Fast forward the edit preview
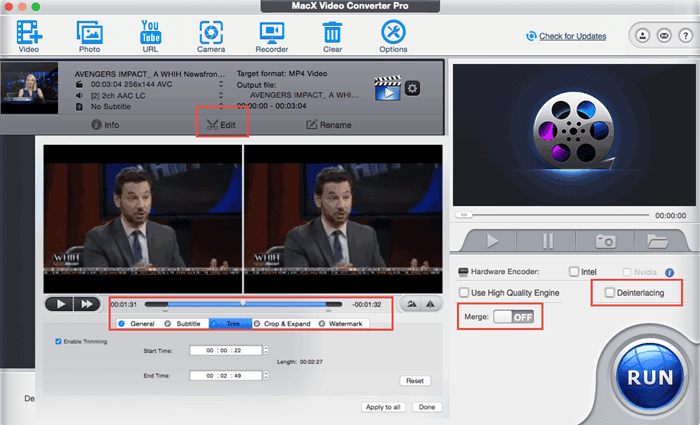 87,304
